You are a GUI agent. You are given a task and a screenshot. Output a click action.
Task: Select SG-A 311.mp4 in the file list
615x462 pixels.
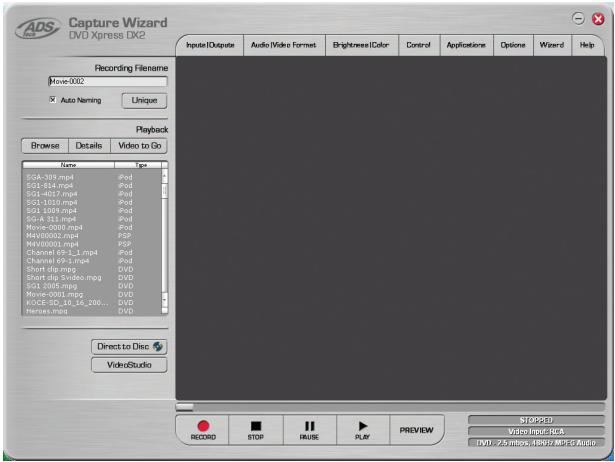(92, 219)
